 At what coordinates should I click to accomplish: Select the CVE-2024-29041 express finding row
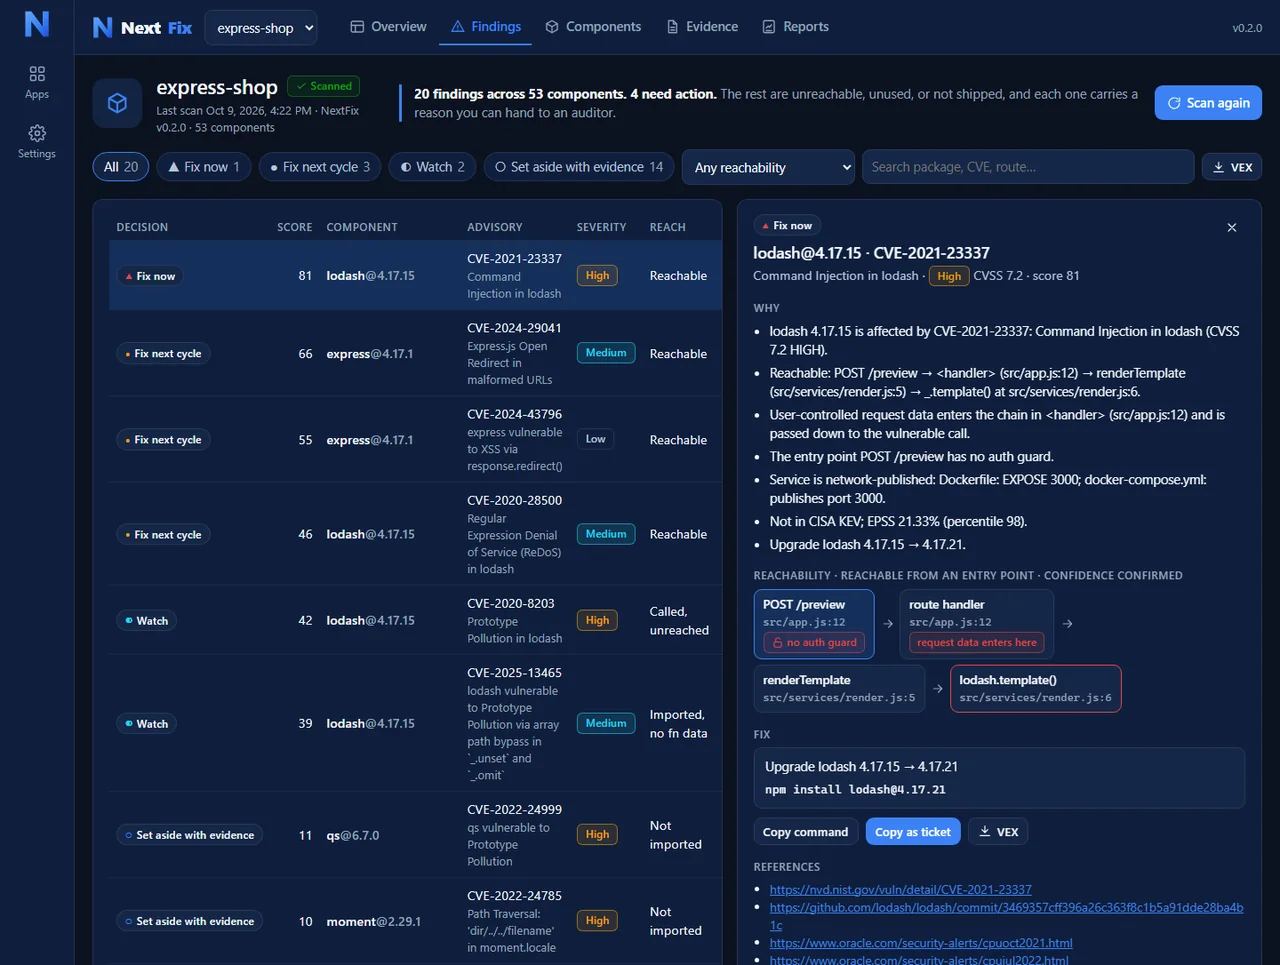(x=415, y=354)
